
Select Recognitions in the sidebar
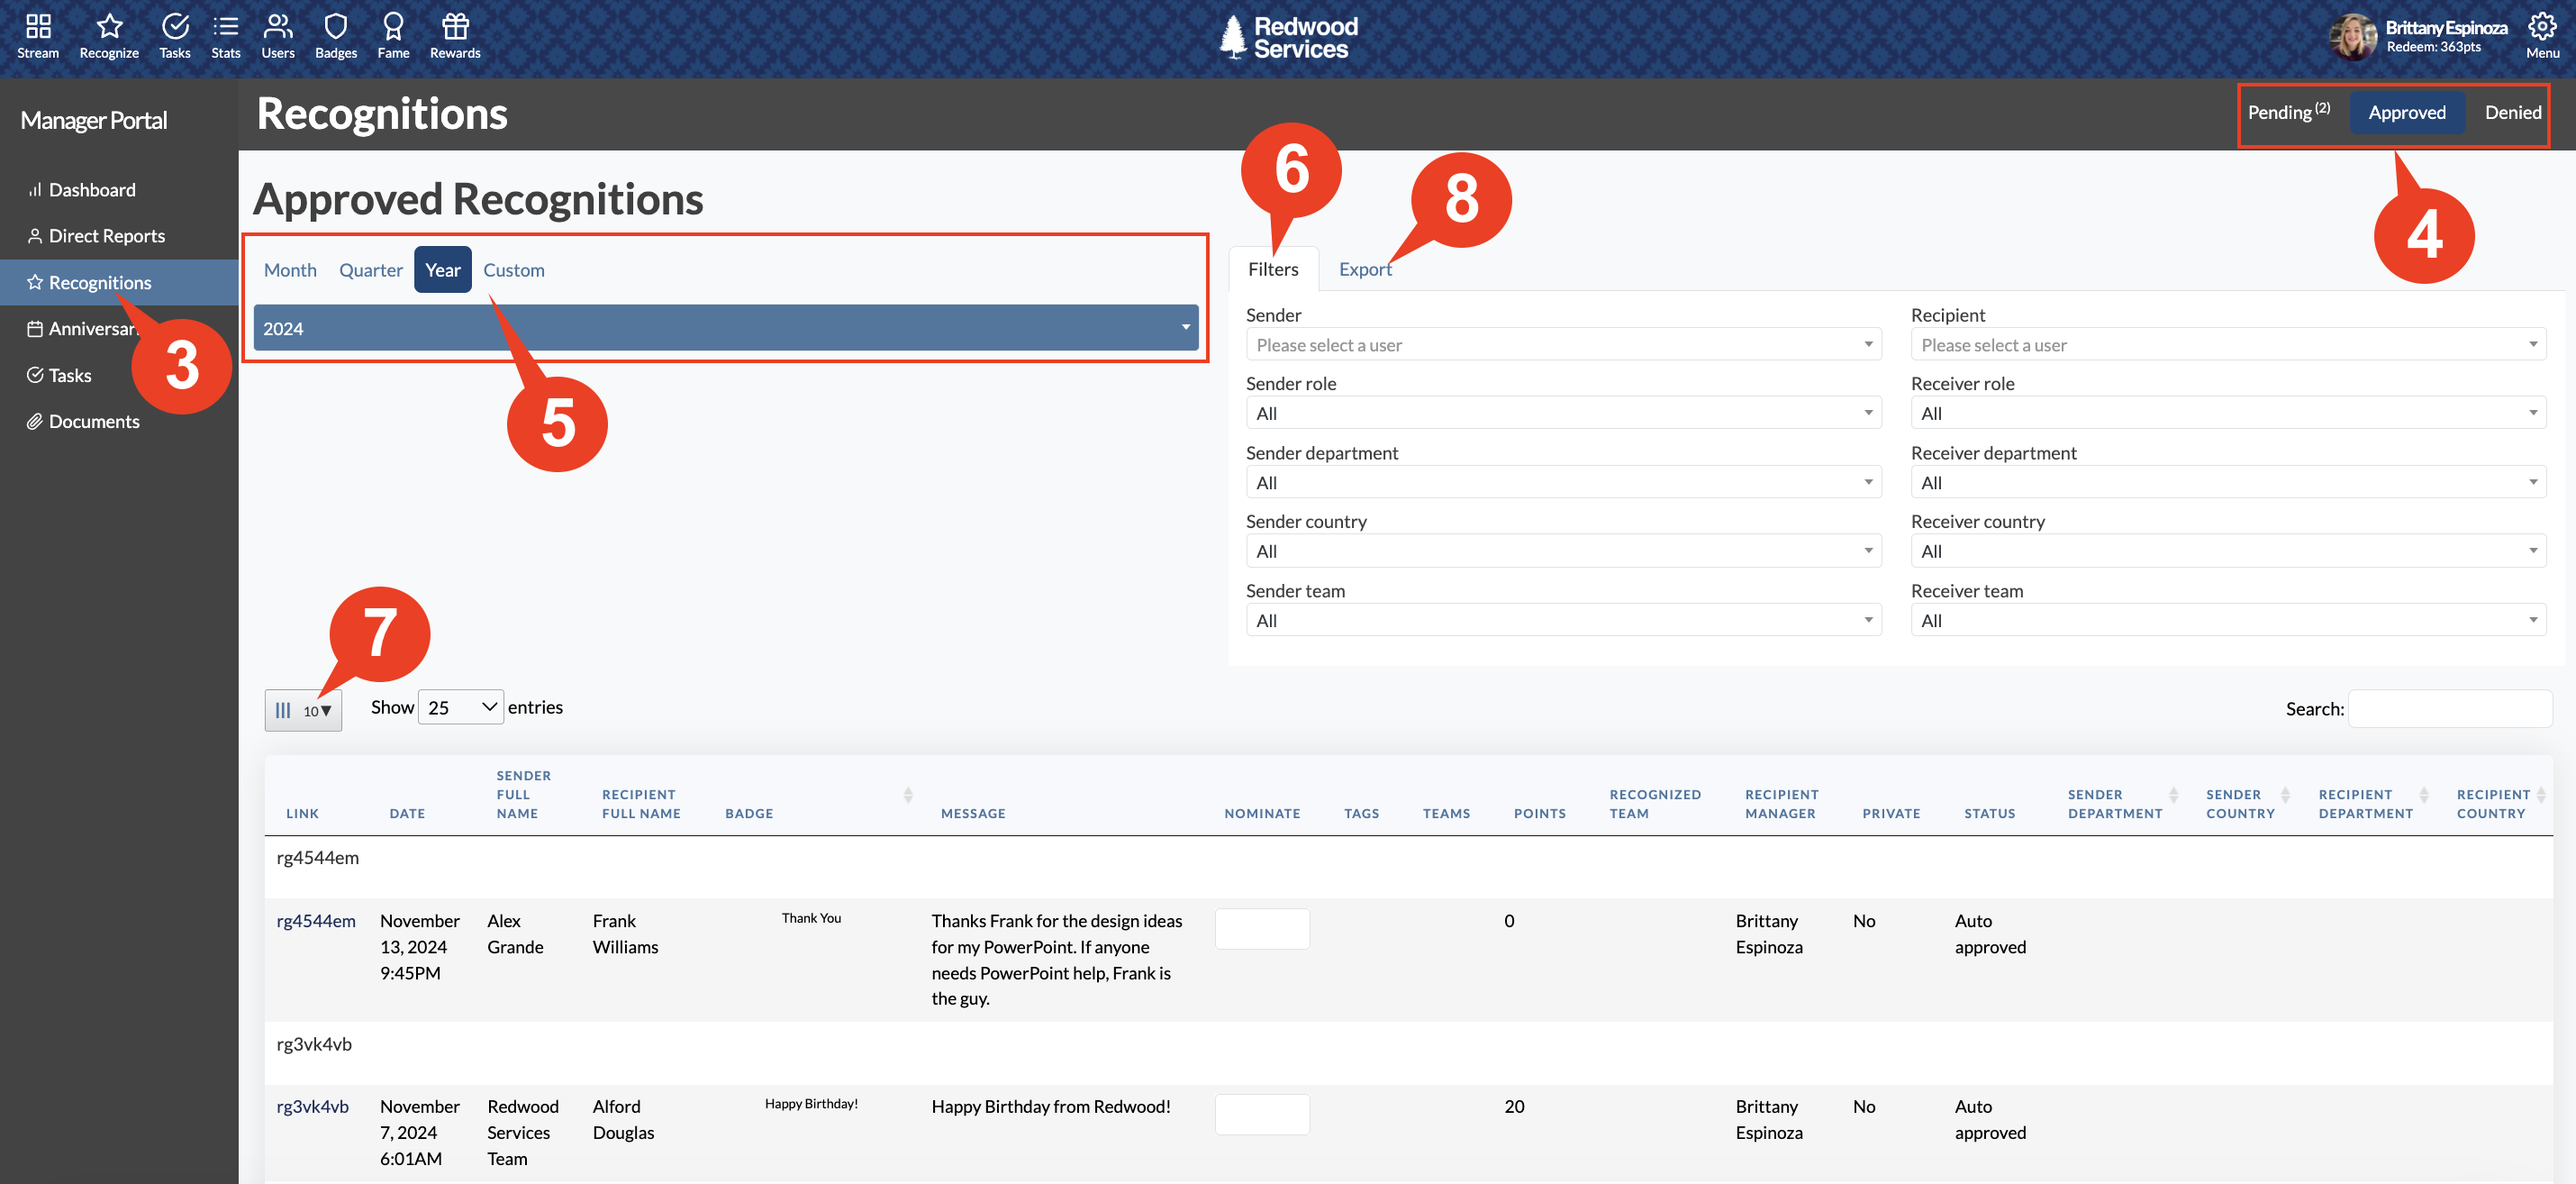(x=119, y=283)
